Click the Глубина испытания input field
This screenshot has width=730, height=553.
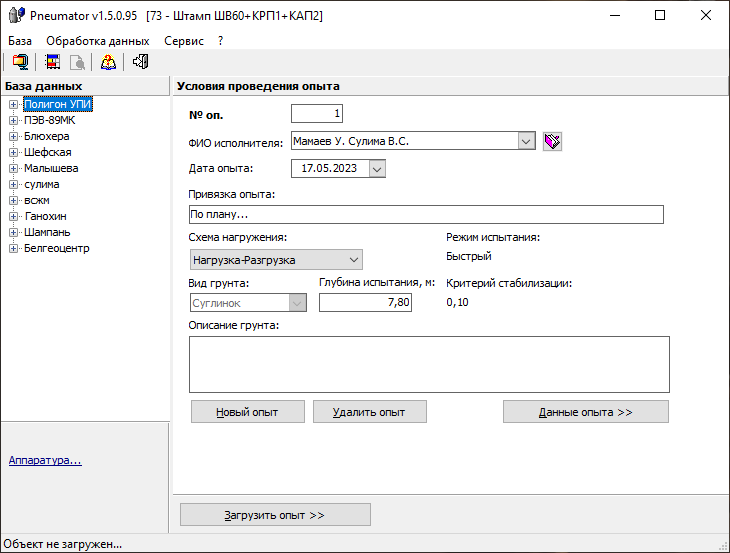365,303
